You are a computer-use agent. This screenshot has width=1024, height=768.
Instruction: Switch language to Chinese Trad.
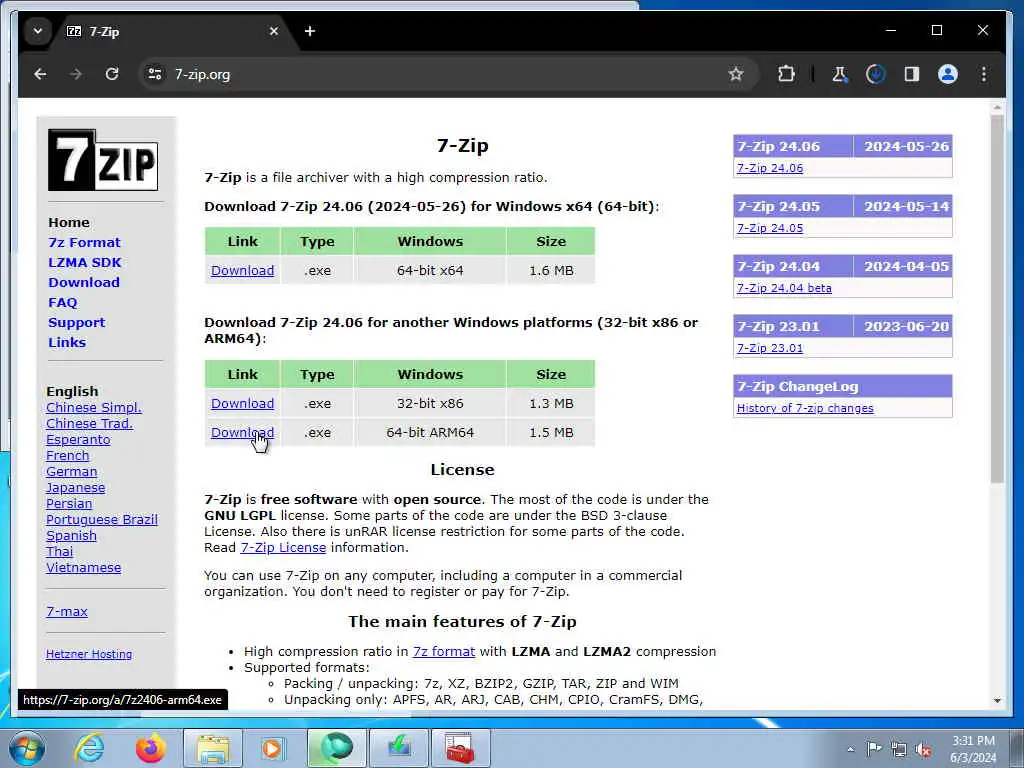point(89,424)
